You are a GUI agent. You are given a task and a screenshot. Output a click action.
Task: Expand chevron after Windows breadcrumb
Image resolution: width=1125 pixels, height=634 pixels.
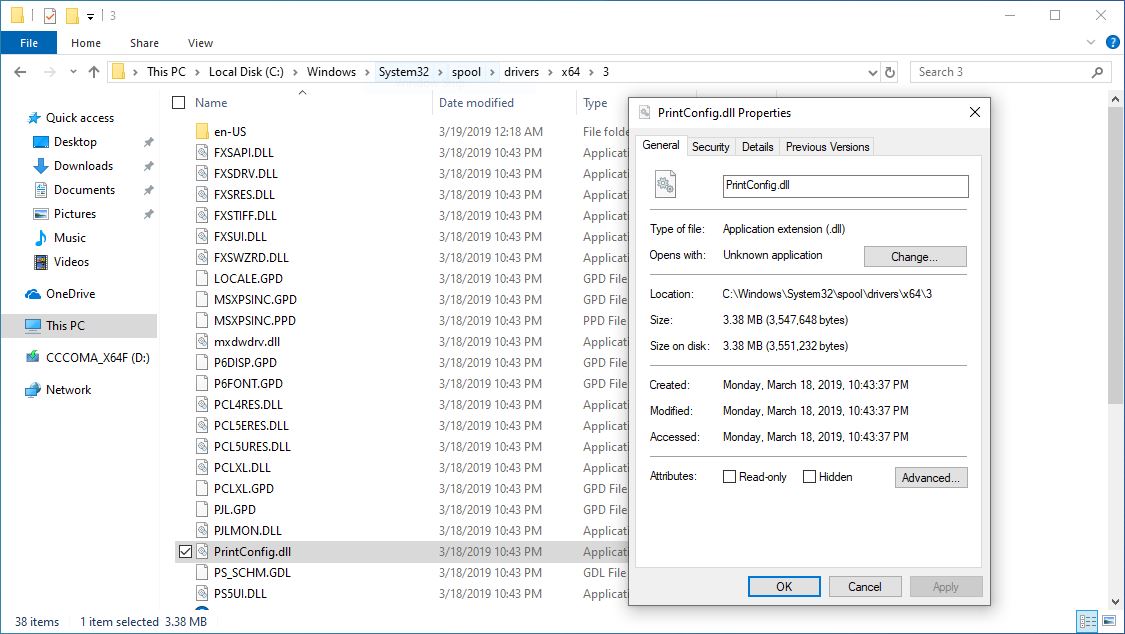point(367,72)
